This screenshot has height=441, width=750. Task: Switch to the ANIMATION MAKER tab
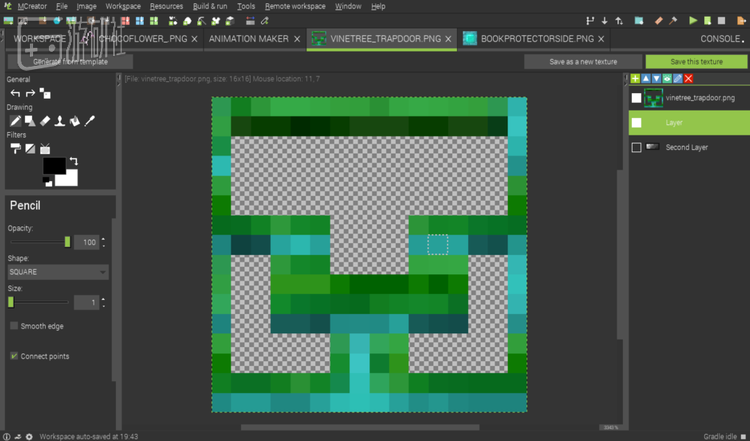click(249, 39)
